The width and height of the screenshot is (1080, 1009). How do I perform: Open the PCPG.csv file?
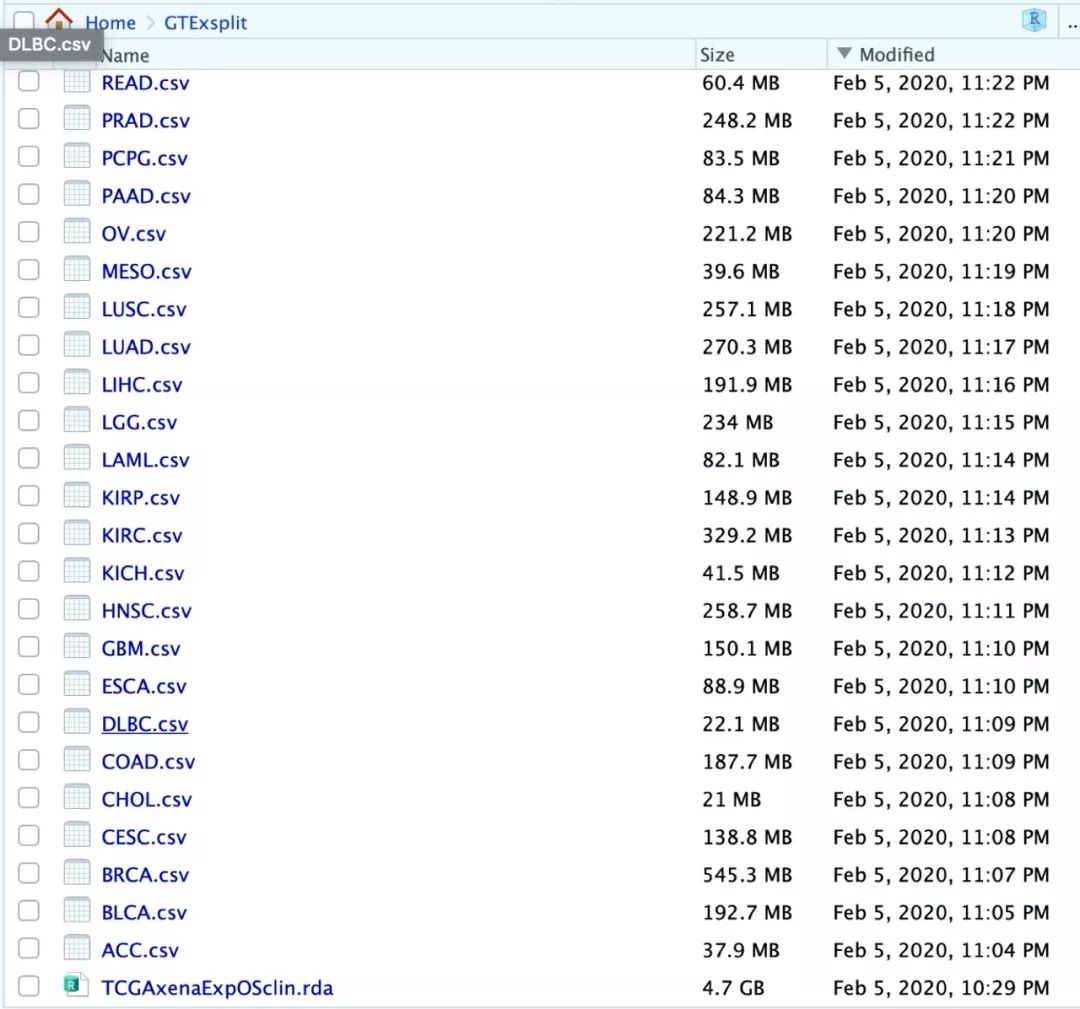click(x=145, y=158)
